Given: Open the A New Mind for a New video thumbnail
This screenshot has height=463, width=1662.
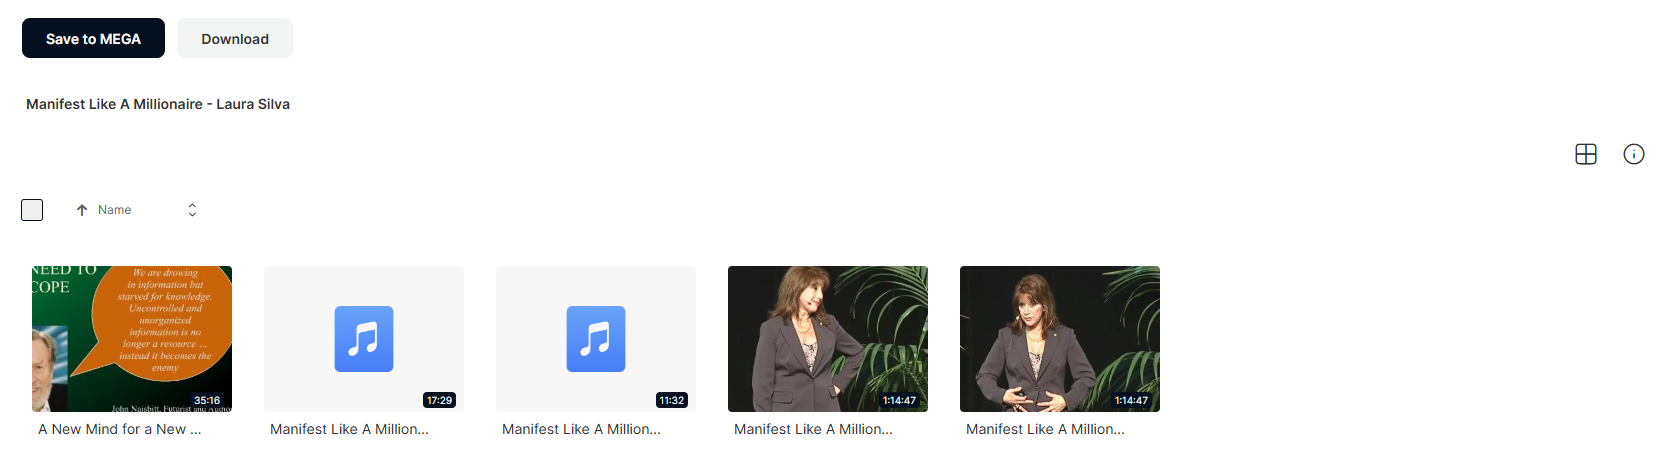Looking at the screenshot, I should click(132, 339).
